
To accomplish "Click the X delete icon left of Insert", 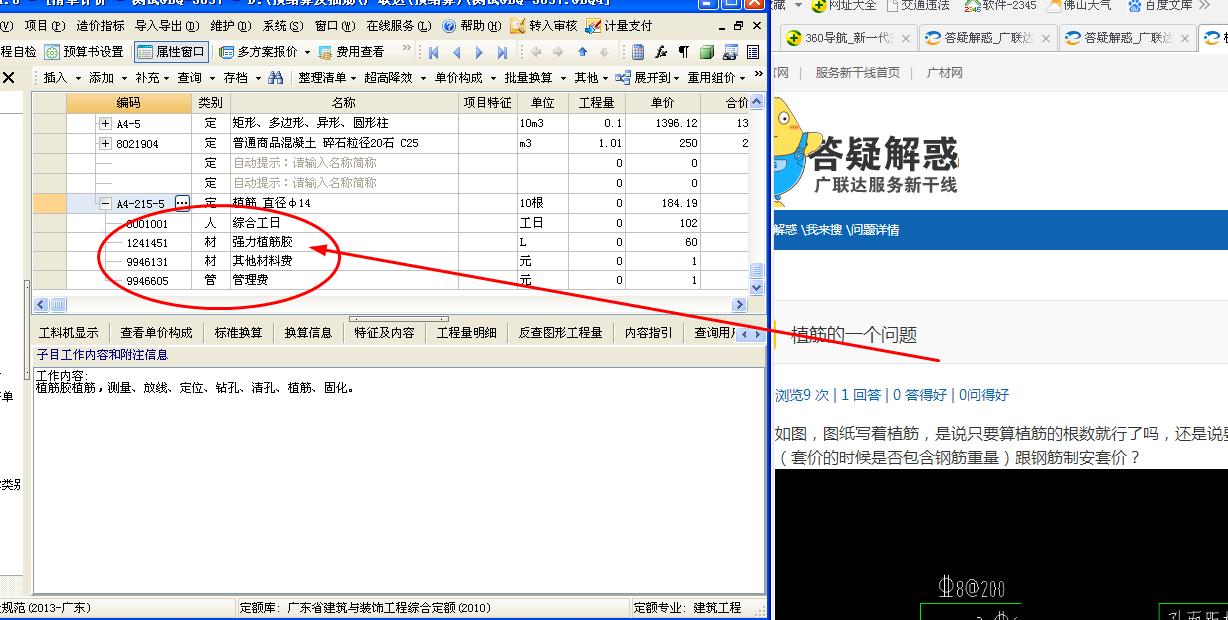I will tap(9, 77).
